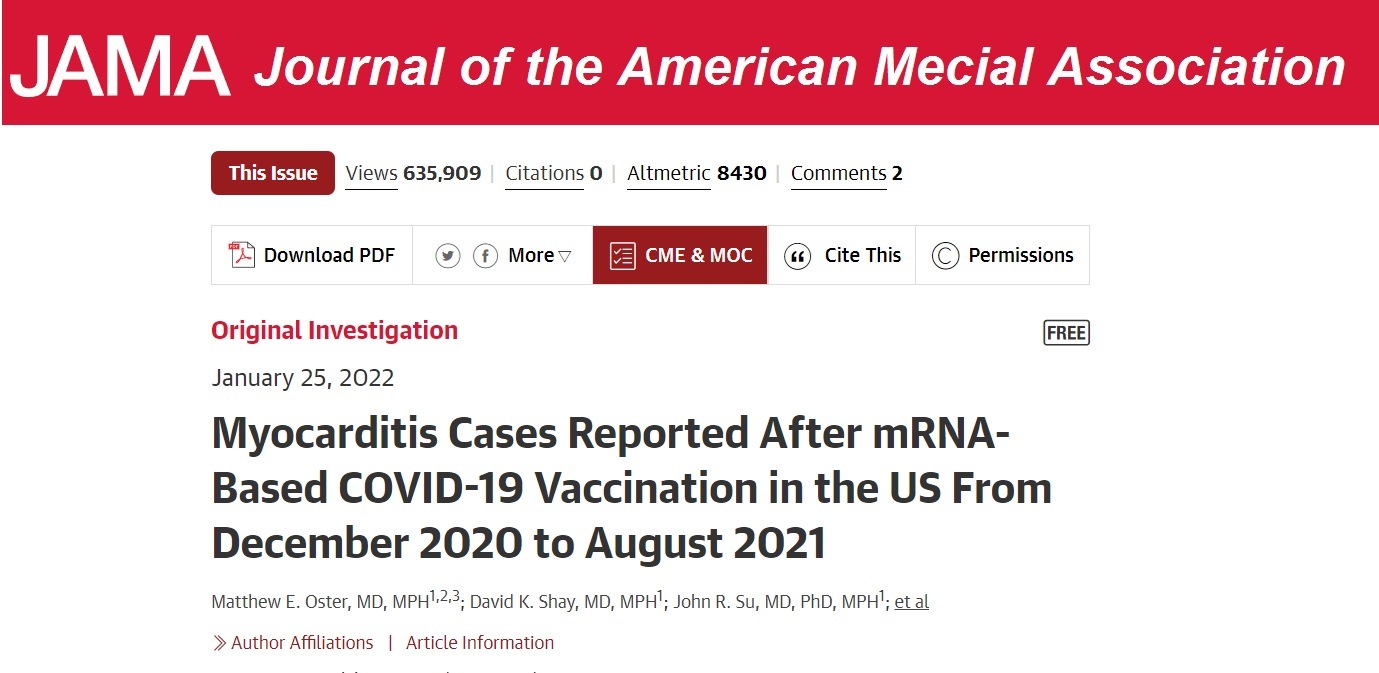
Task: Click the FREE access badge
Action: pos(1065,333)
